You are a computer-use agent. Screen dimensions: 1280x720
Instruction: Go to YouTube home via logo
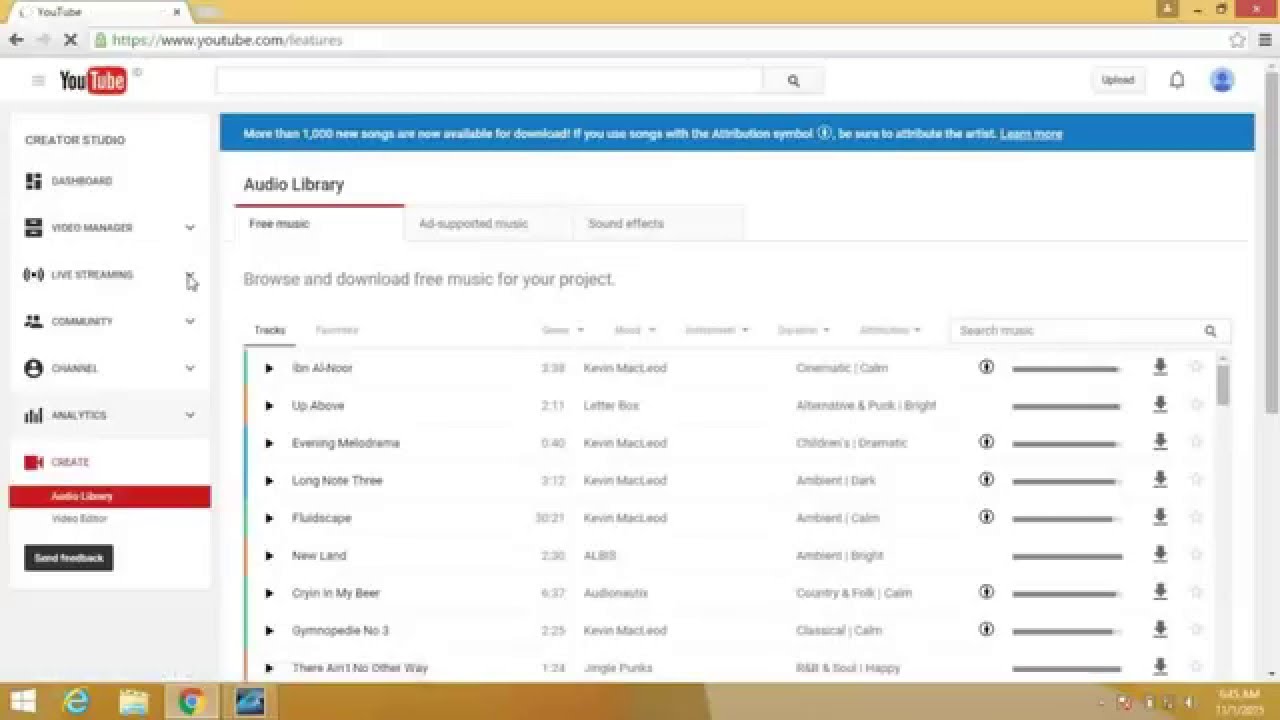pos(93,81)
